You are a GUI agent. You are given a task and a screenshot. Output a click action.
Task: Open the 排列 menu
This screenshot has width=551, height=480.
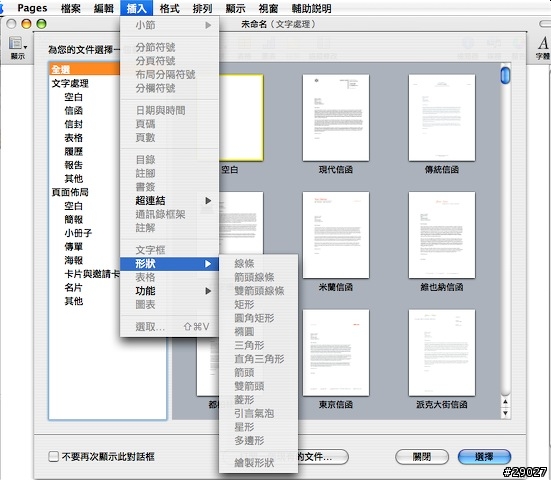click(x=202, y=8)
